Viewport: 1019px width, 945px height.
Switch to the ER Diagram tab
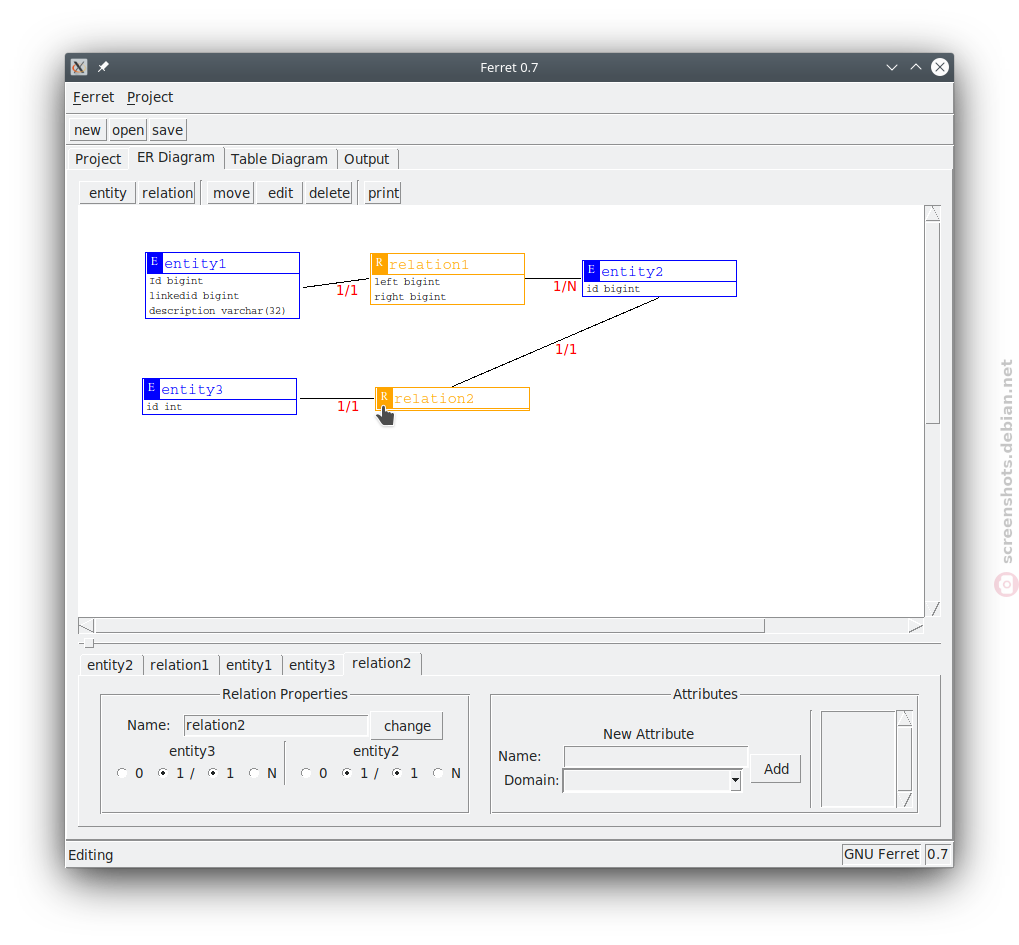click(176, 158)
